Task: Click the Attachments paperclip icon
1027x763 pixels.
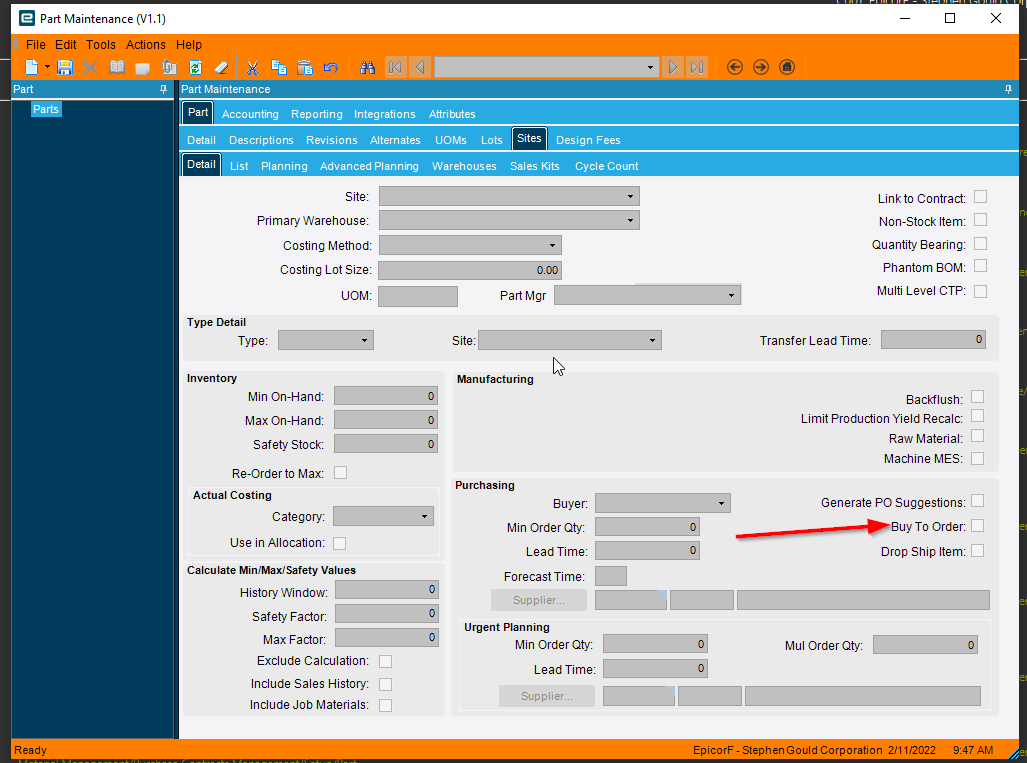Action: pos(169,67)
